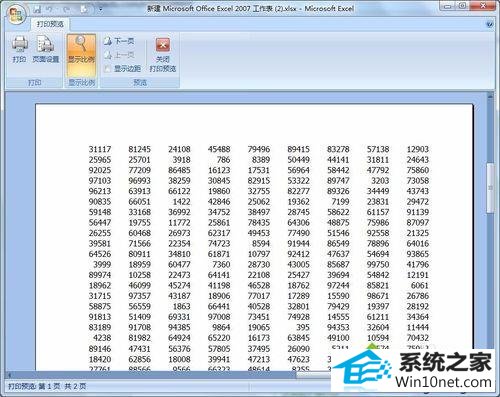Click the value 38497 in preview

point(259,212)
